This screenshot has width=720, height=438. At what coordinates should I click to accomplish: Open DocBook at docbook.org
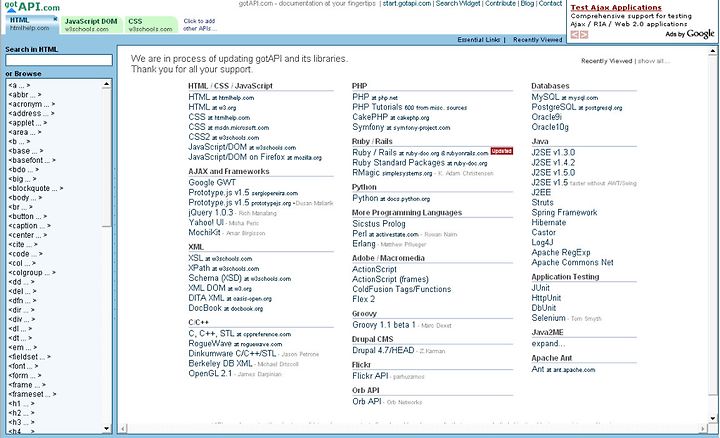tap(225, 308)
